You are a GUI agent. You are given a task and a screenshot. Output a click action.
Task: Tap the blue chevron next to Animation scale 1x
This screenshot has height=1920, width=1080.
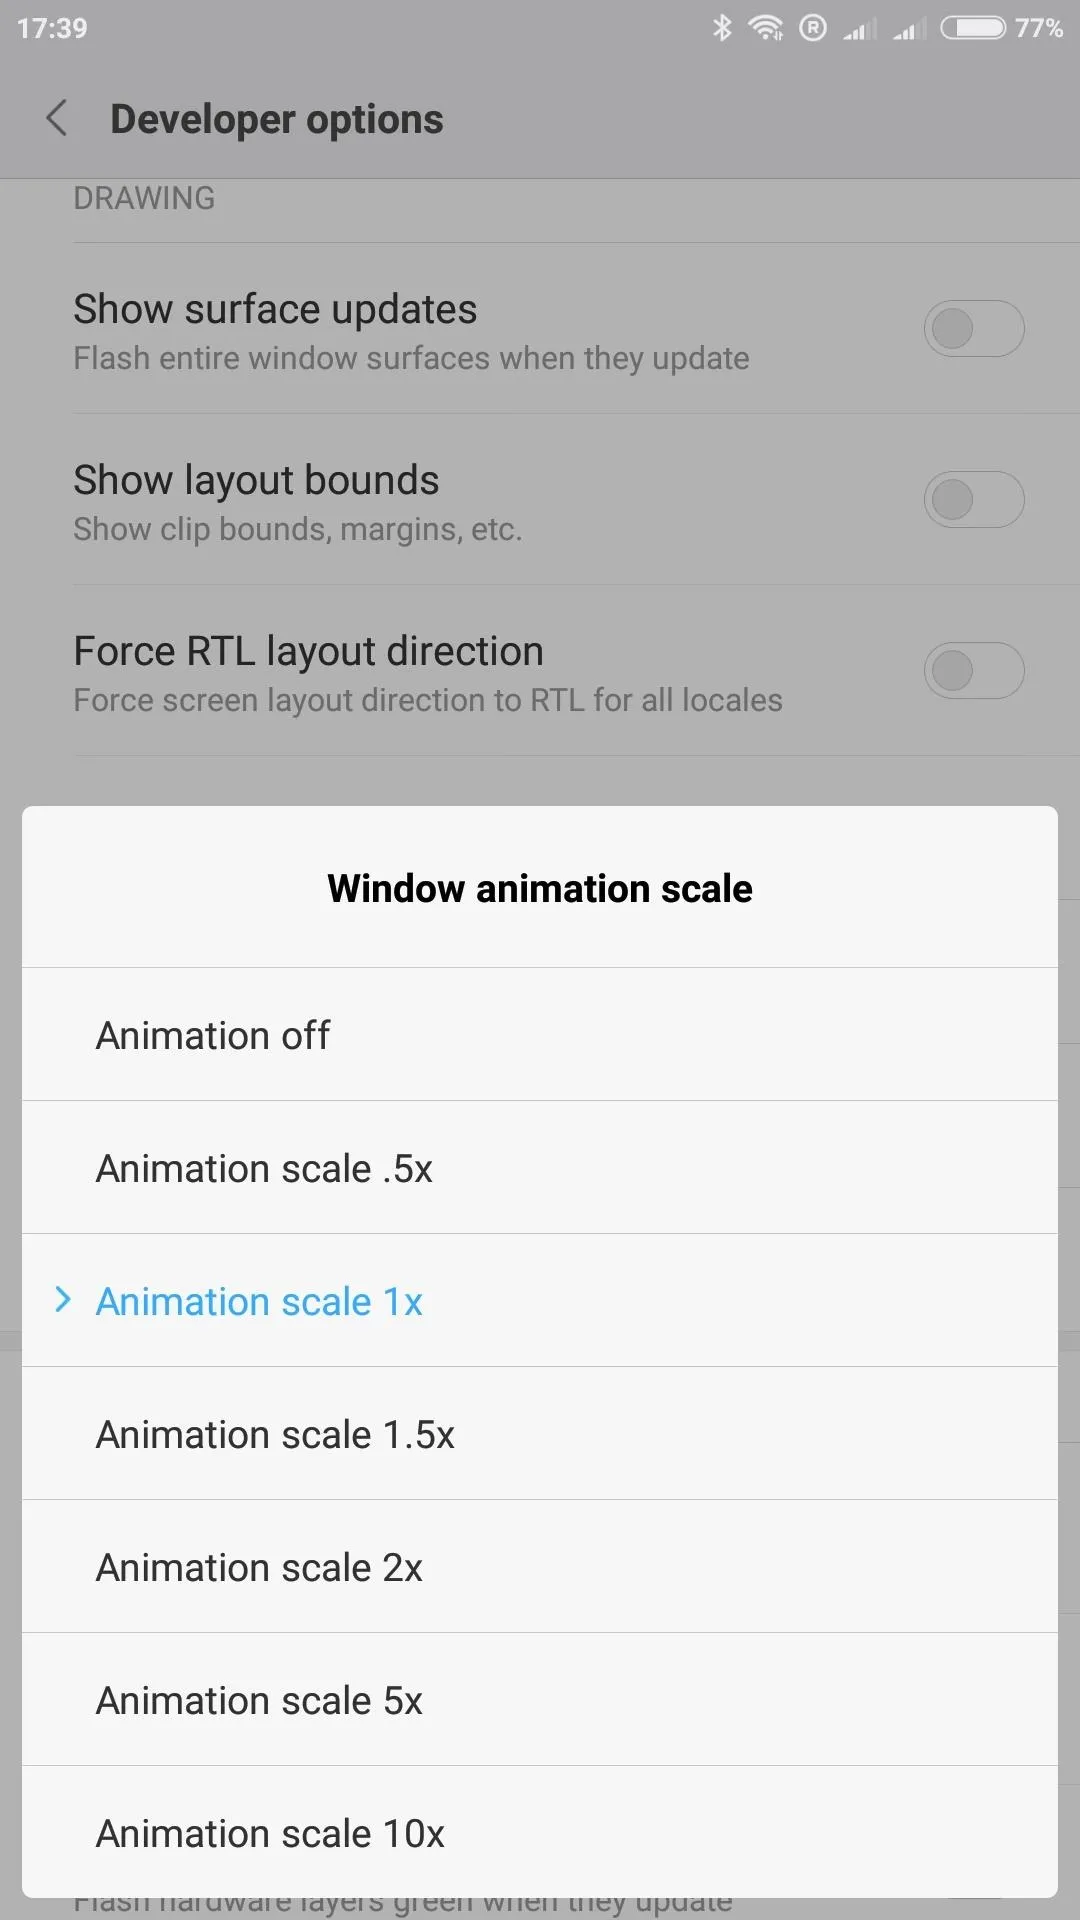coord(63,1300)
